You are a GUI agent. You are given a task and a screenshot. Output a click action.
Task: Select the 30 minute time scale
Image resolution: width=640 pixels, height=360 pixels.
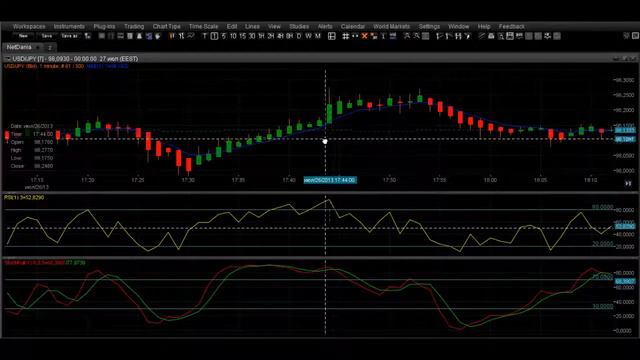click(252, 36)
